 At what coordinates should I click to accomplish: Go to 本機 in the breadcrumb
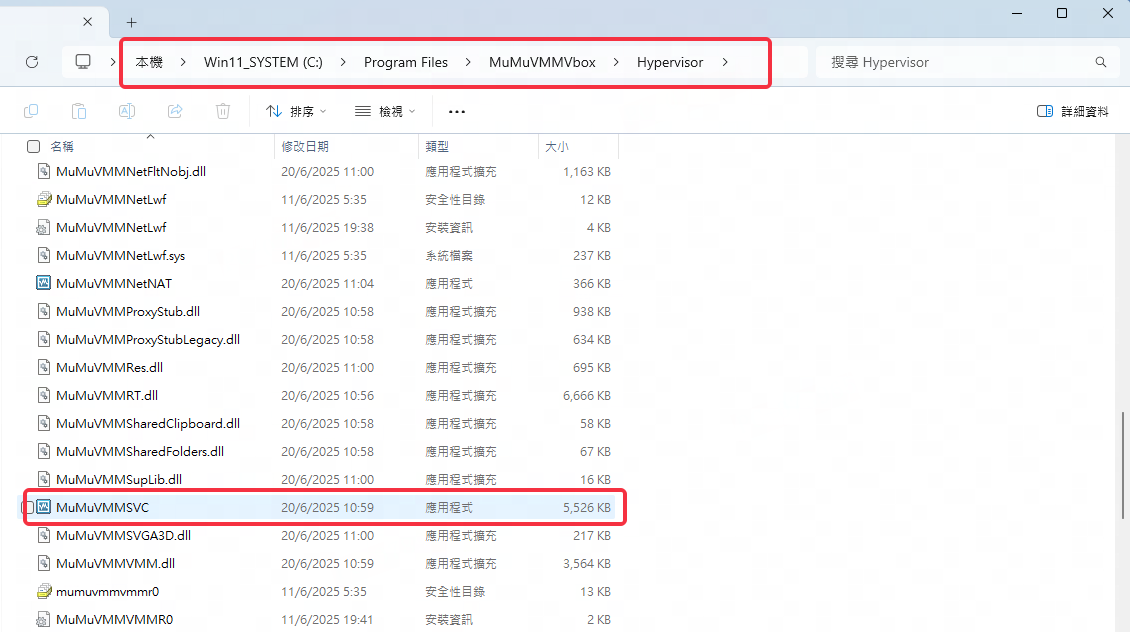[149, 62]
